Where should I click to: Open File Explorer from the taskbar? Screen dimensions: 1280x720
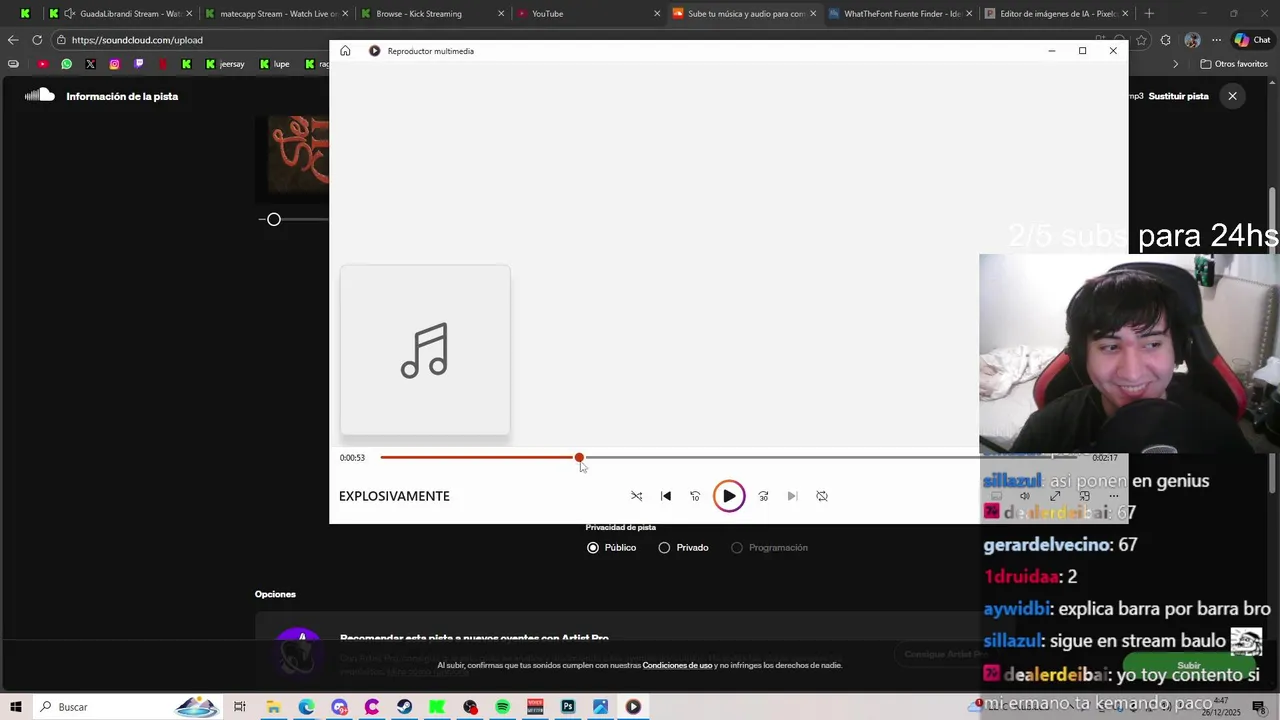point(273,707)
